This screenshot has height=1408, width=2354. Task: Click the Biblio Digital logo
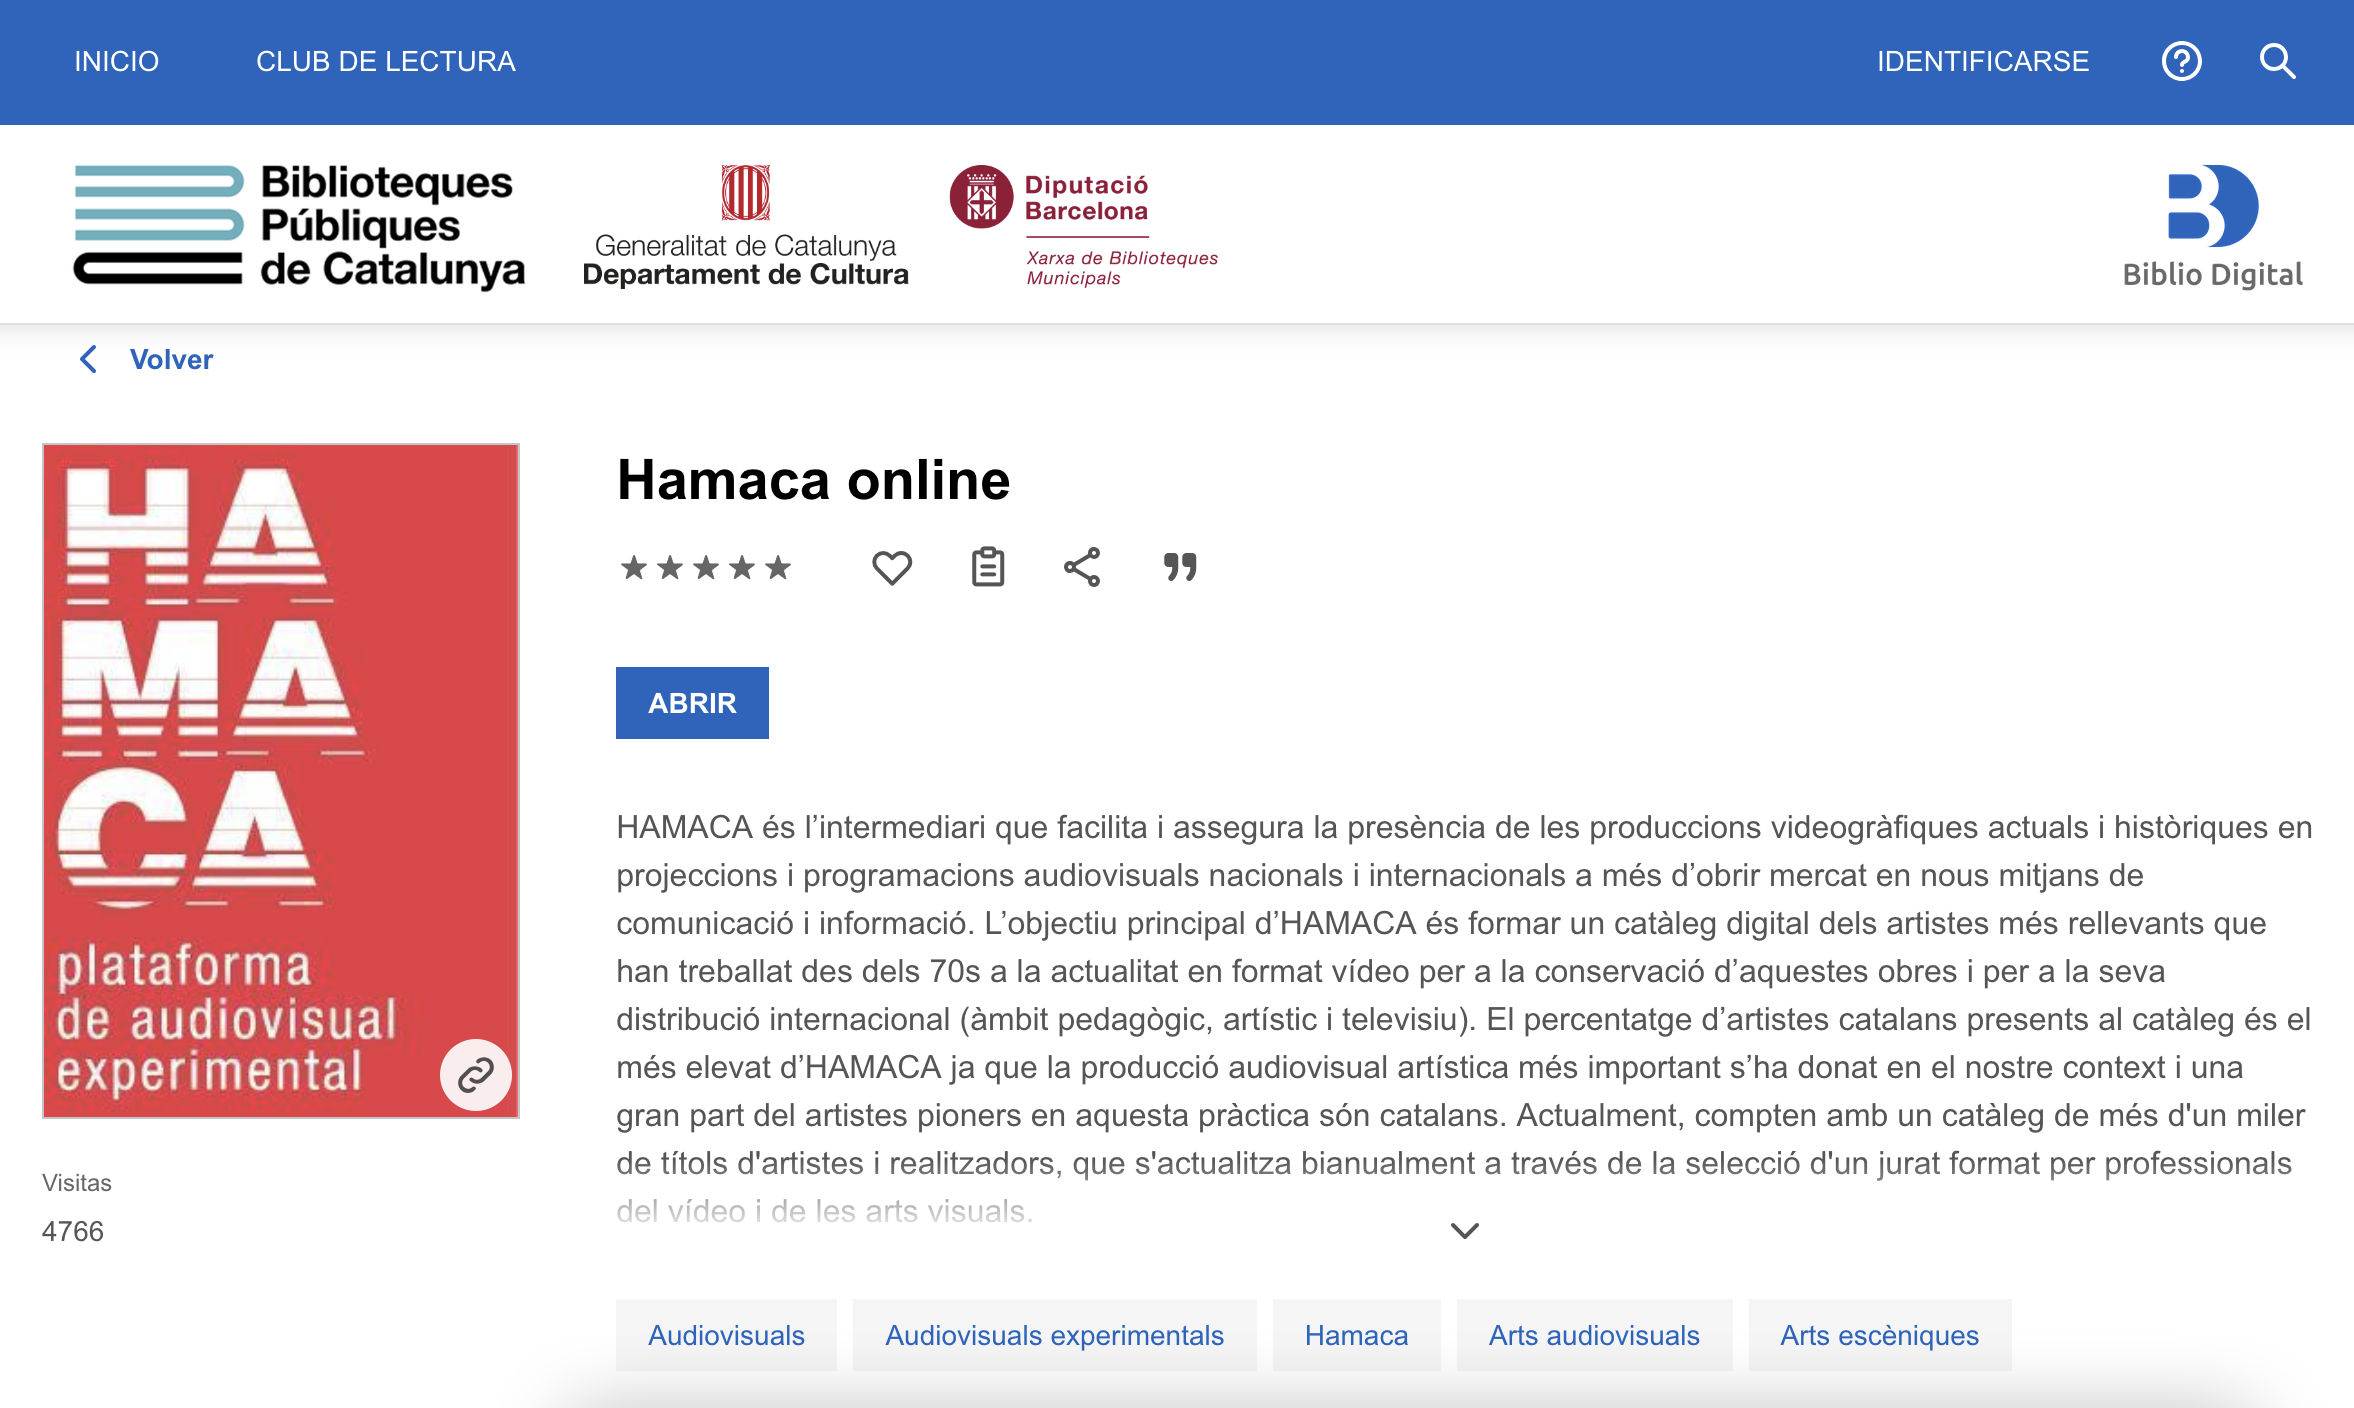pos(2212,227)
